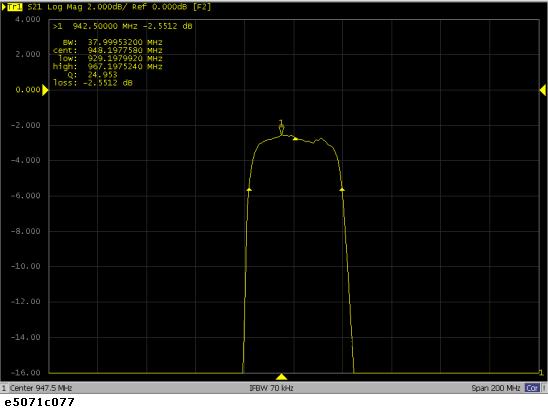This screenshot has height=410, width=548.
Task: Click the -2.000 Y-axis label
Action: coord(26,125)
